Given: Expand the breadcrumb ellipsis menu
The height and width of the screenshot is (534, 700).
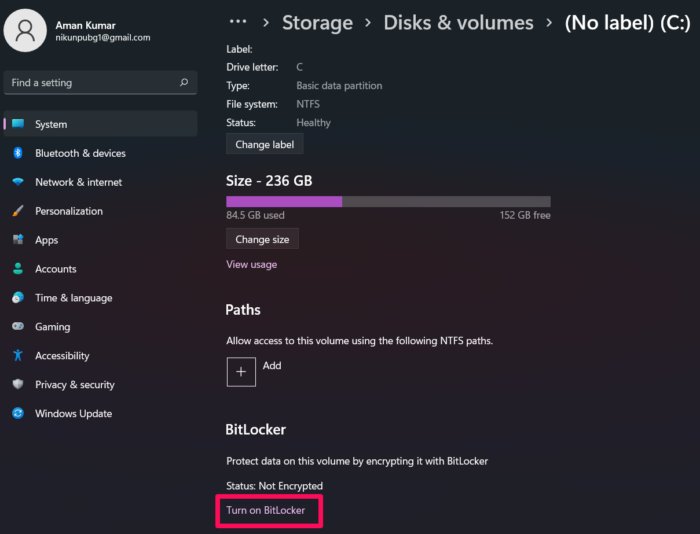Looking at the screenshot, I should [x=237, y=22].
